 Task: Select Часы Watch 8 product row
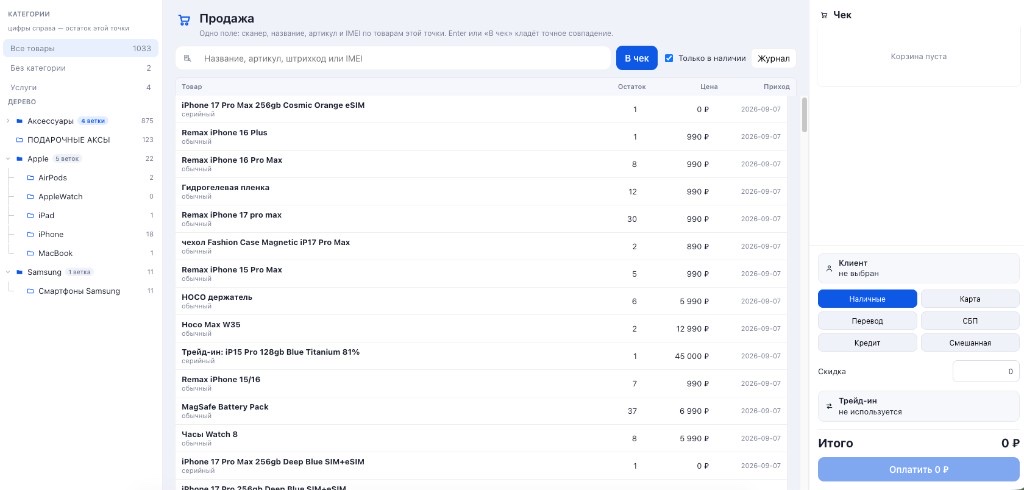481,438
